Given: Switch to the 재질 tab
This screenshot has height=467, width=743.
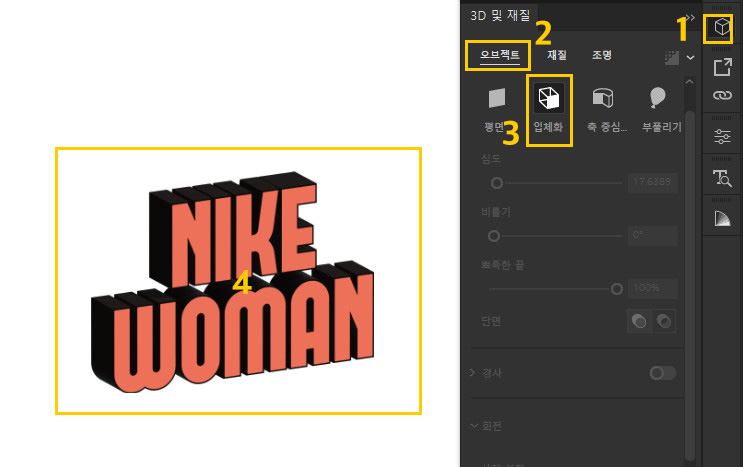Looking at the screenshot, I should [557, 55].
